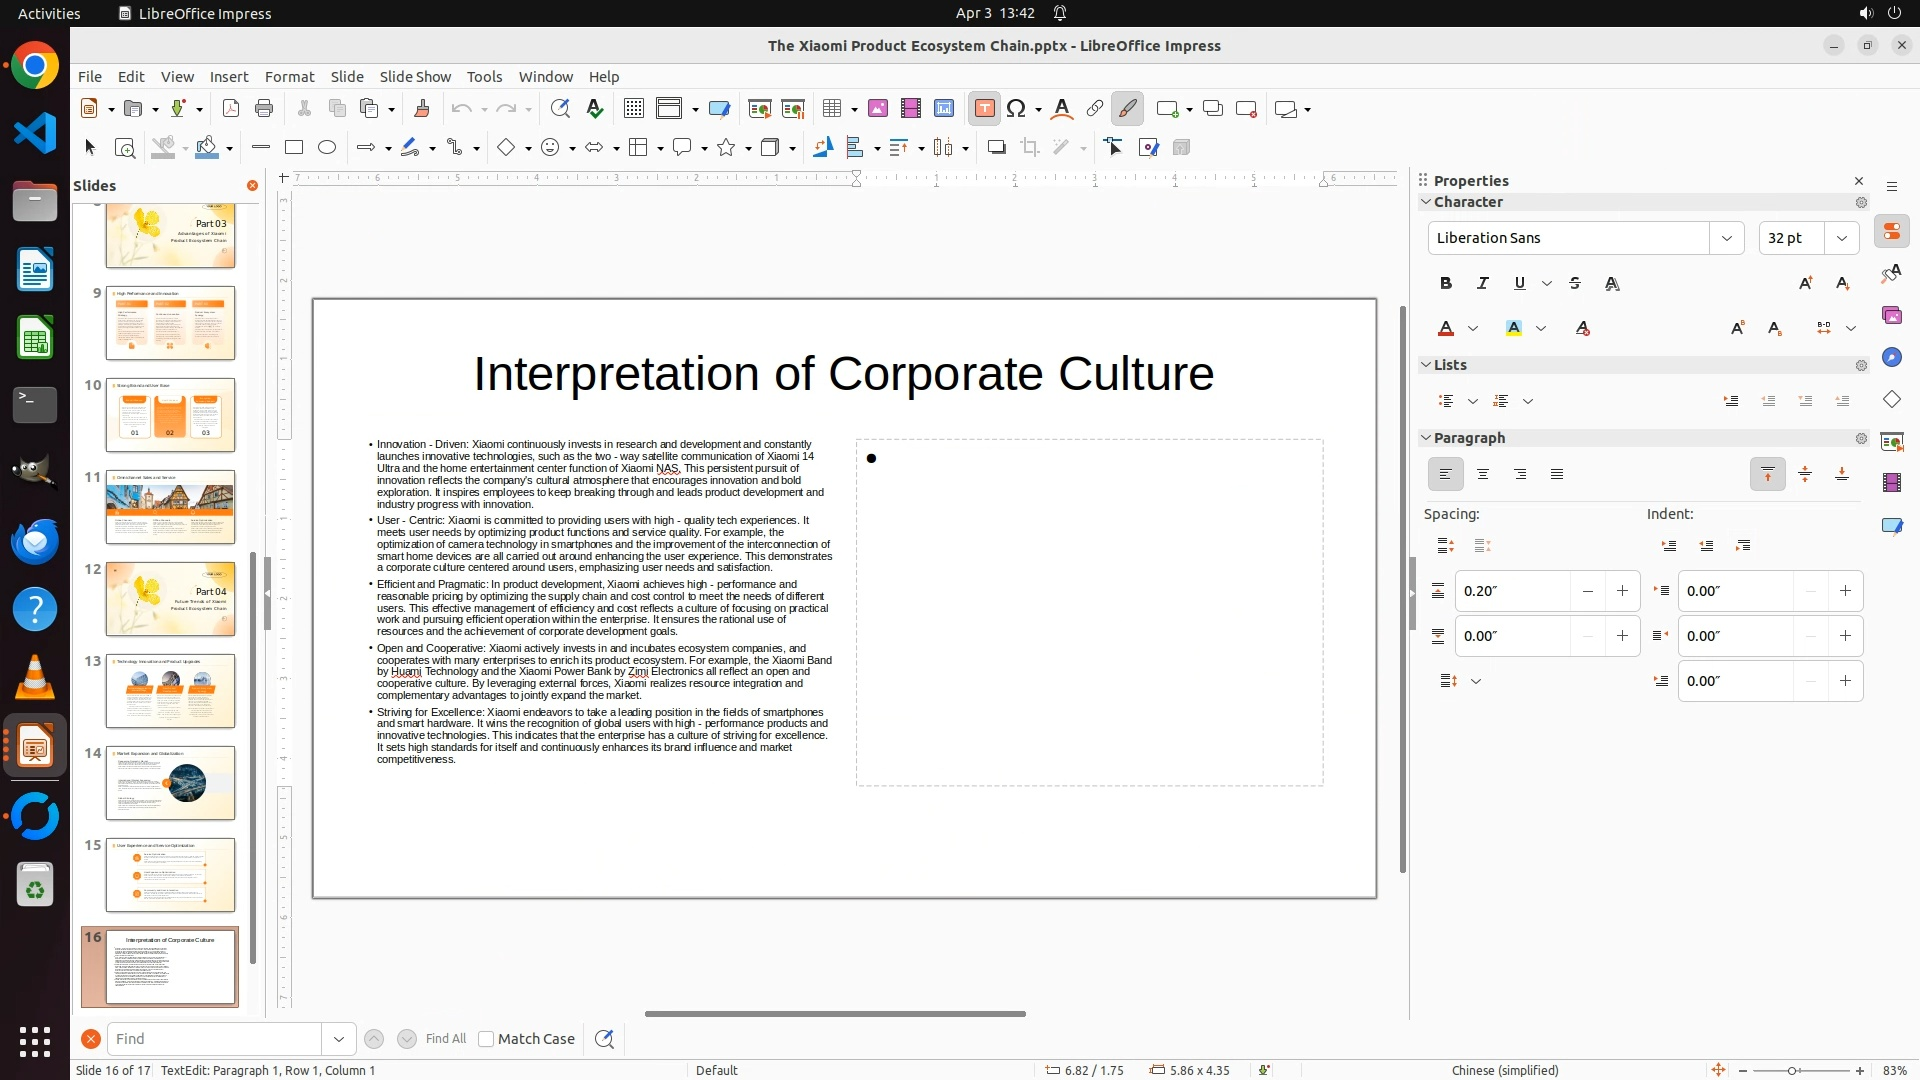This screenshot has width=1920, height=1080.
Task: Collapse the Paragraph section
Action: coord(1426,438)
